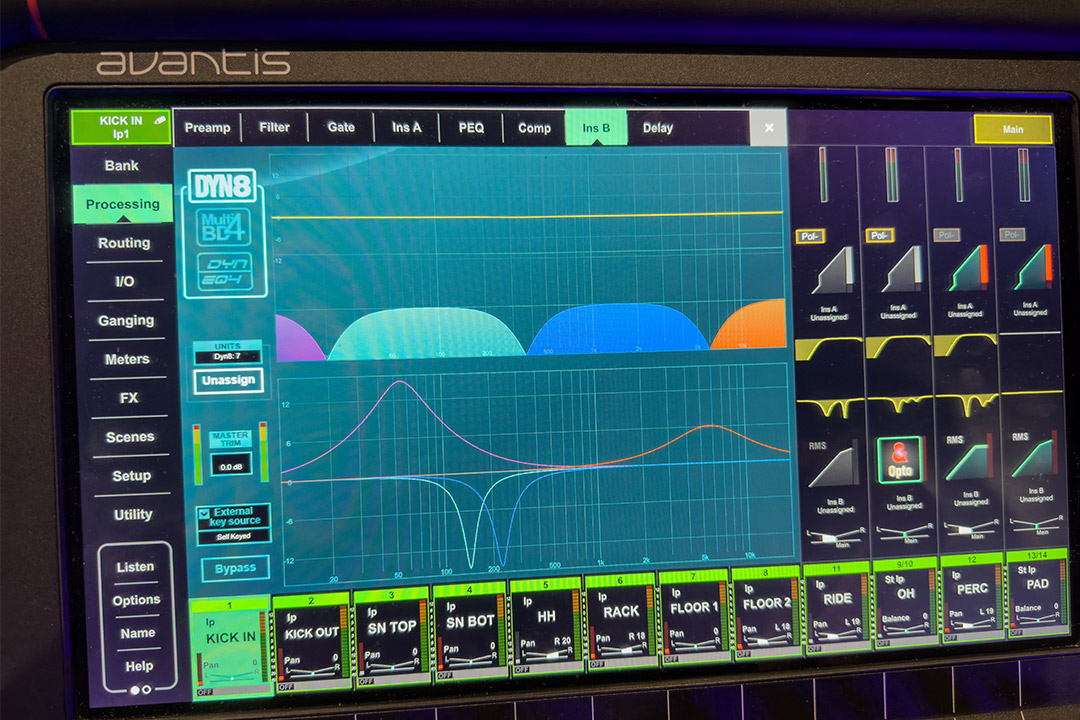1080x720 pixels.
Task: Select the DYN8 unit icon
Action: [222, 186]
